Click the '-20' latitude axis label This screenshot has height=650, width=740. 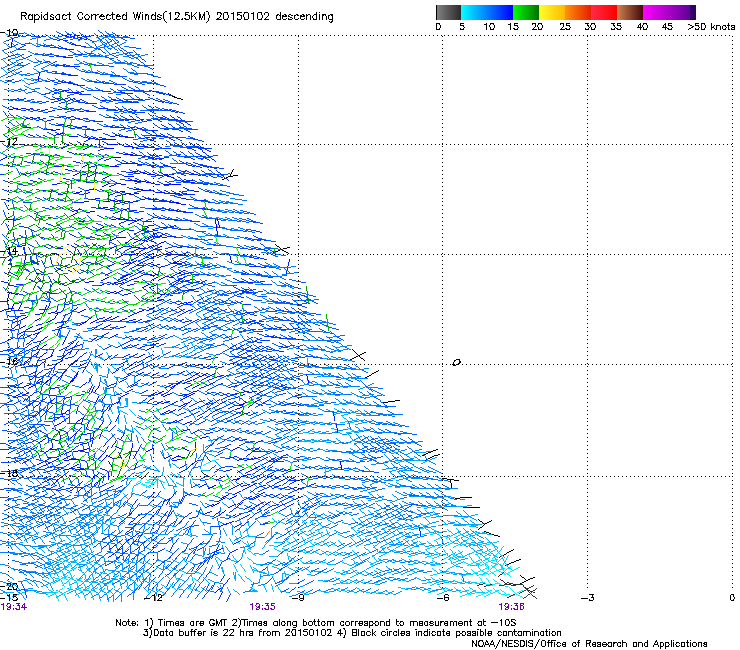9,586
